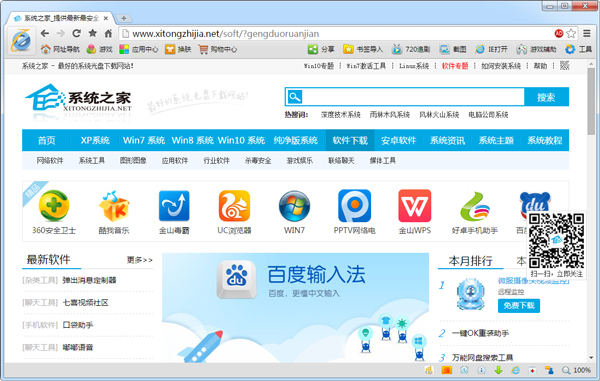Screen dimensions: 600x381
Task: Open 弹出消息定制器 software entry
Action: tap(89, 280)
